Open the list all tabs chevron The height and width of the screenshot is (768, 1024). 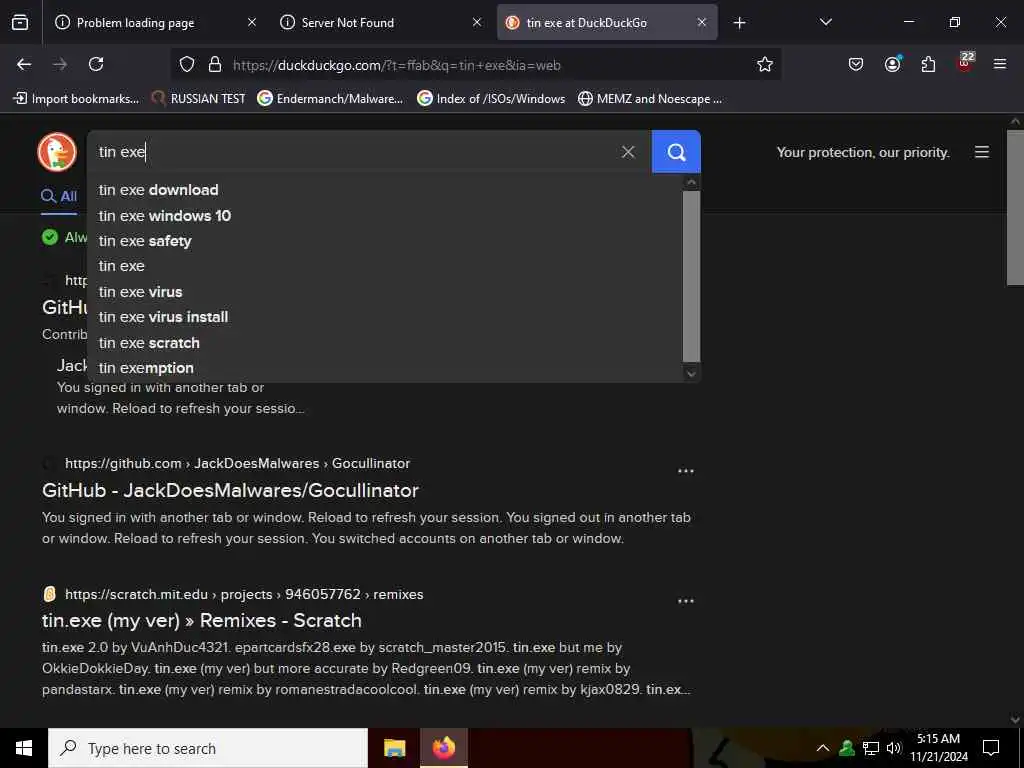825,22
